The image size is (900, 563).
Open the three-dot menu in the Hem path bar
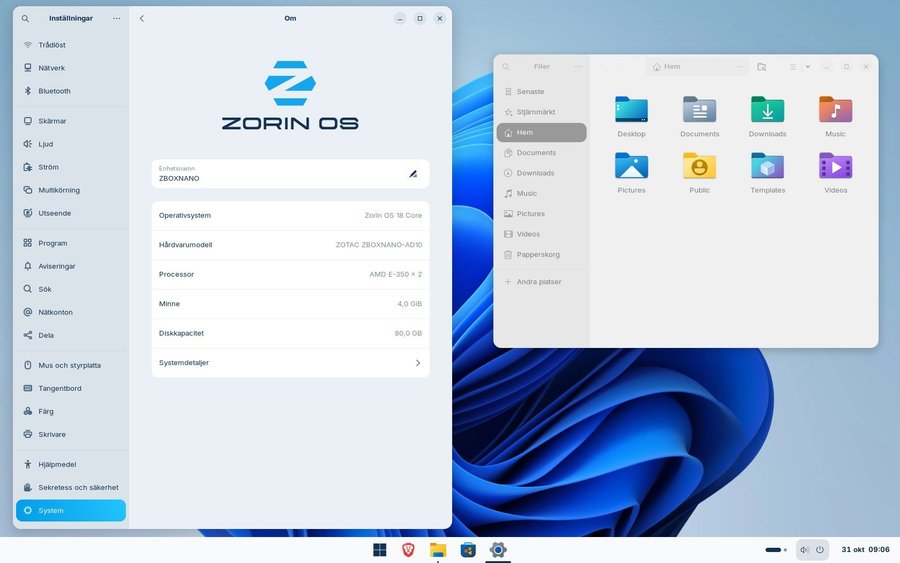tap(739, 67)
